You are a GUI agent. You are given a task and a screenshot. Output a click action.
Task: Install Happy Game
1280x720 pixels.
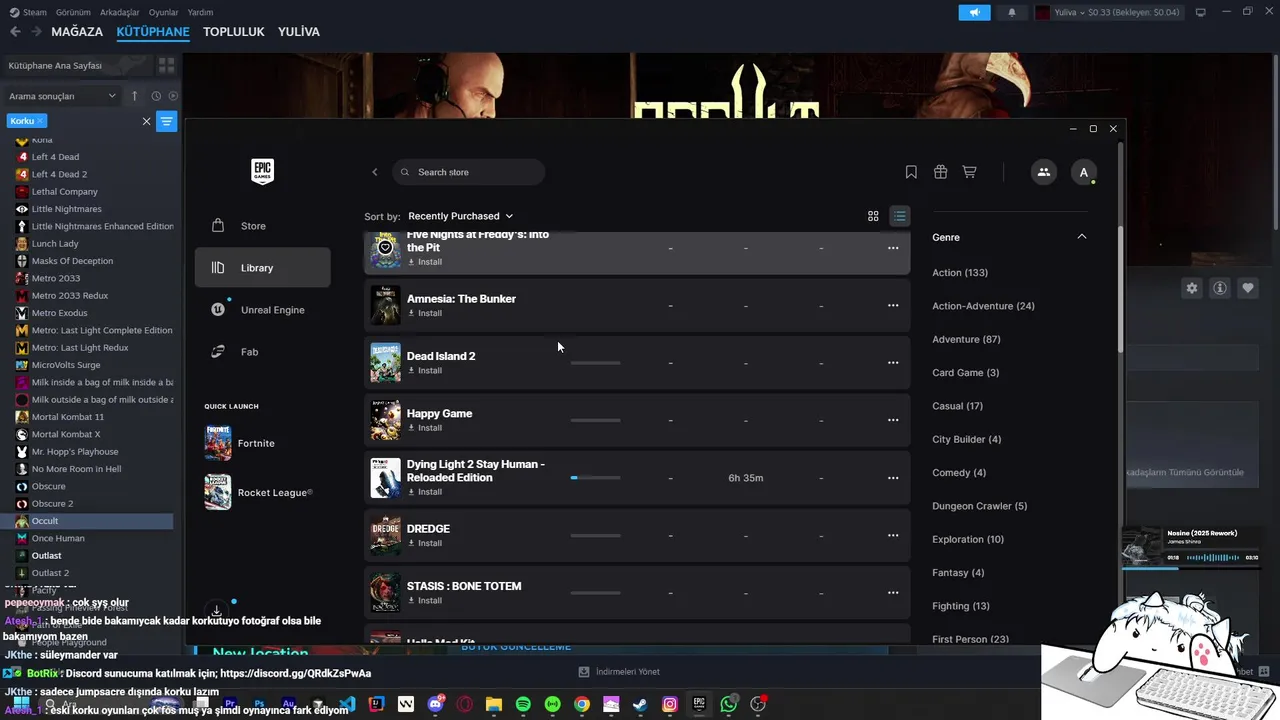(x=425, y=428)
